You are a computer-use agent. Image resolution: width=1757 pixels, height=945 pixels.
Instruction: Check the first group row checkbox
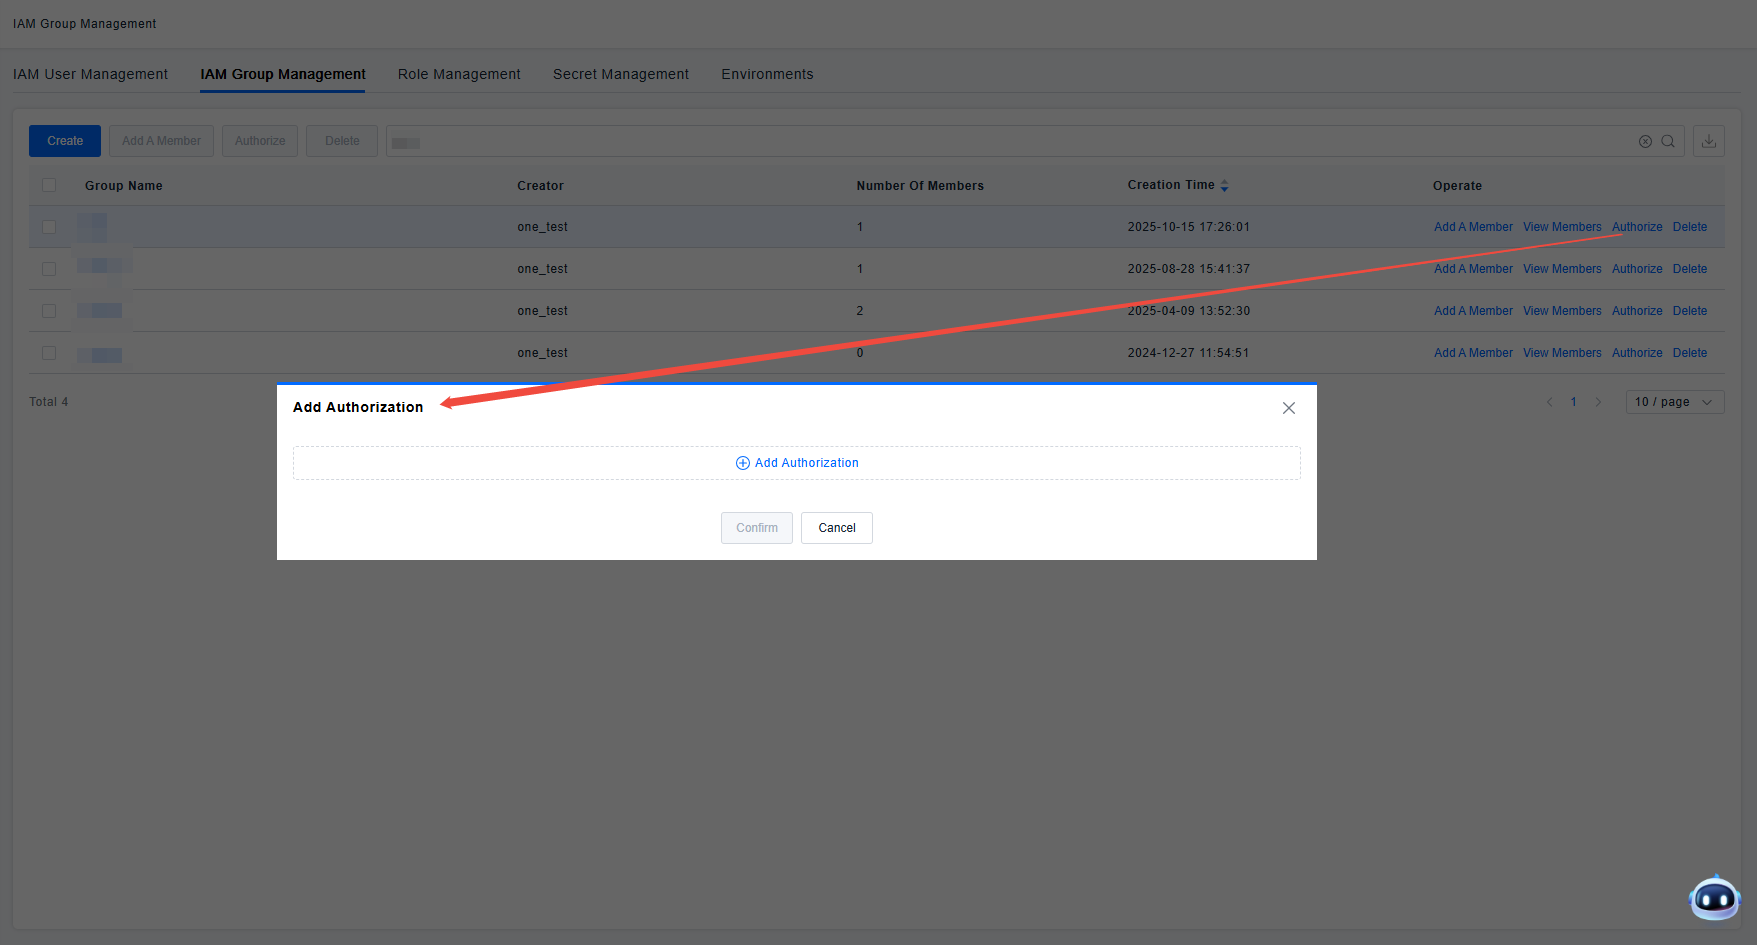pyautogui.click(x=49, y=227)
